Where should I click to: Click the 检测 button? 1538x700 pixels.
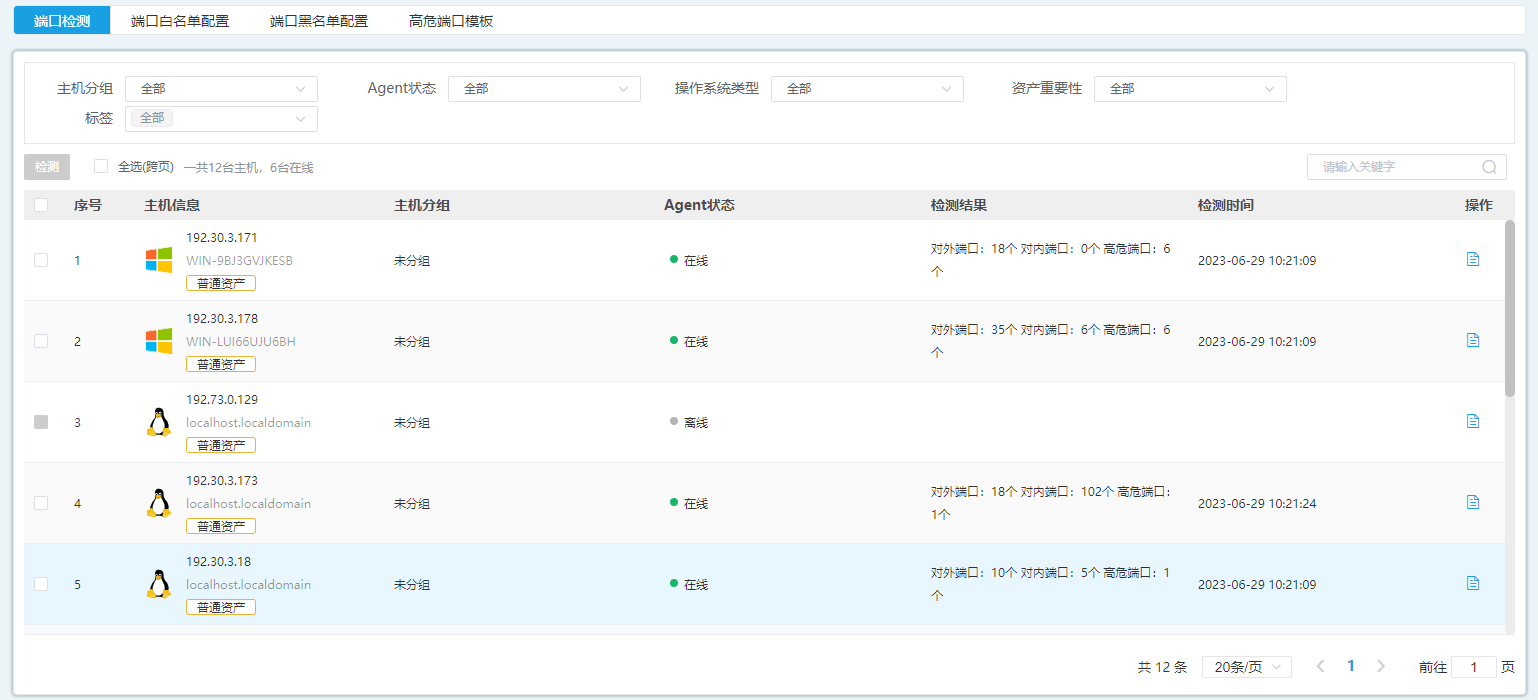[x=47, y=167]
